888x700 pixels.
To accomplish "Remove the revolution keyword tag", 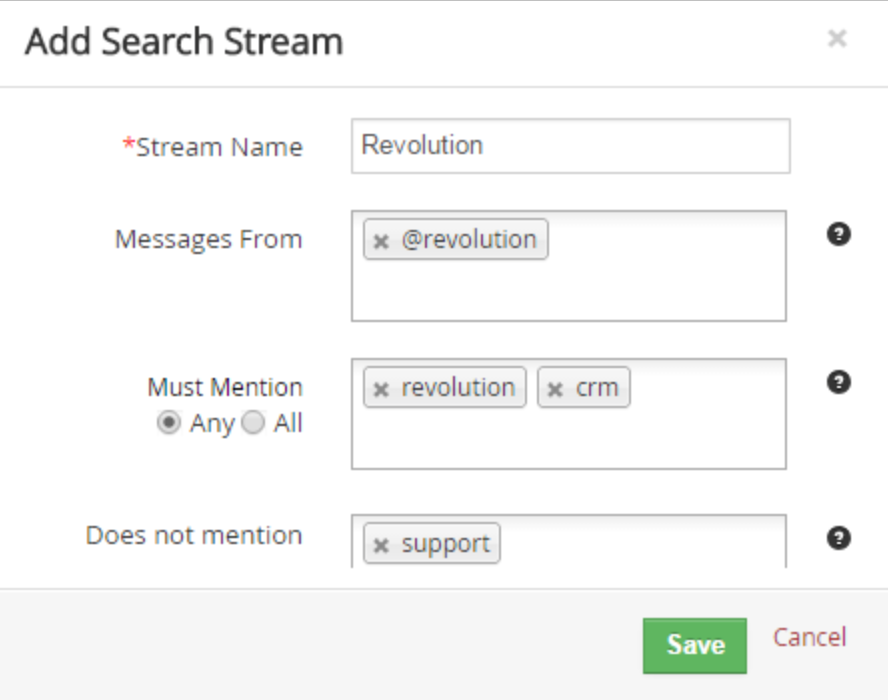I will (x=381, y=389).
